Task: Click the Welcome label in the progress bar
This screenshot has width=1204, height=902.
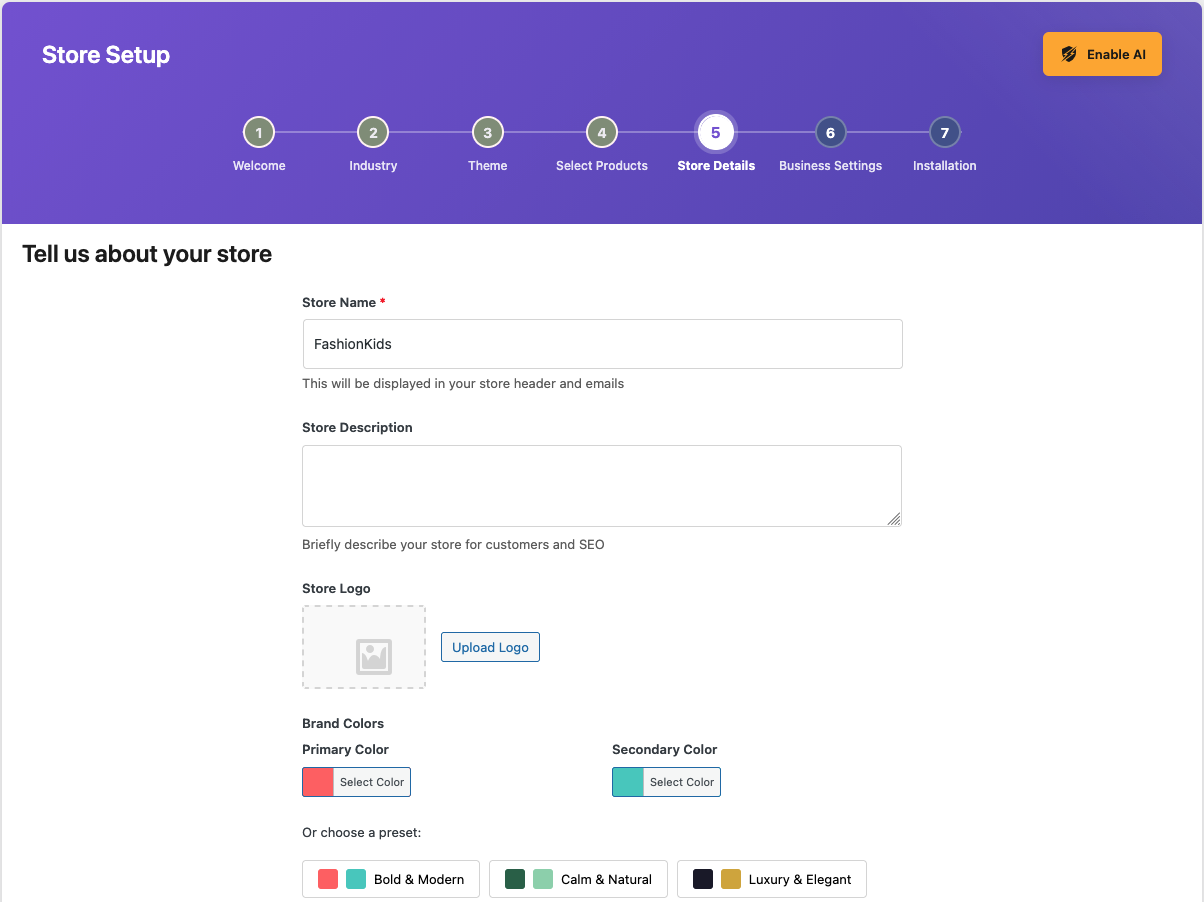Action: pyautogui.click(x=258, y=165)
